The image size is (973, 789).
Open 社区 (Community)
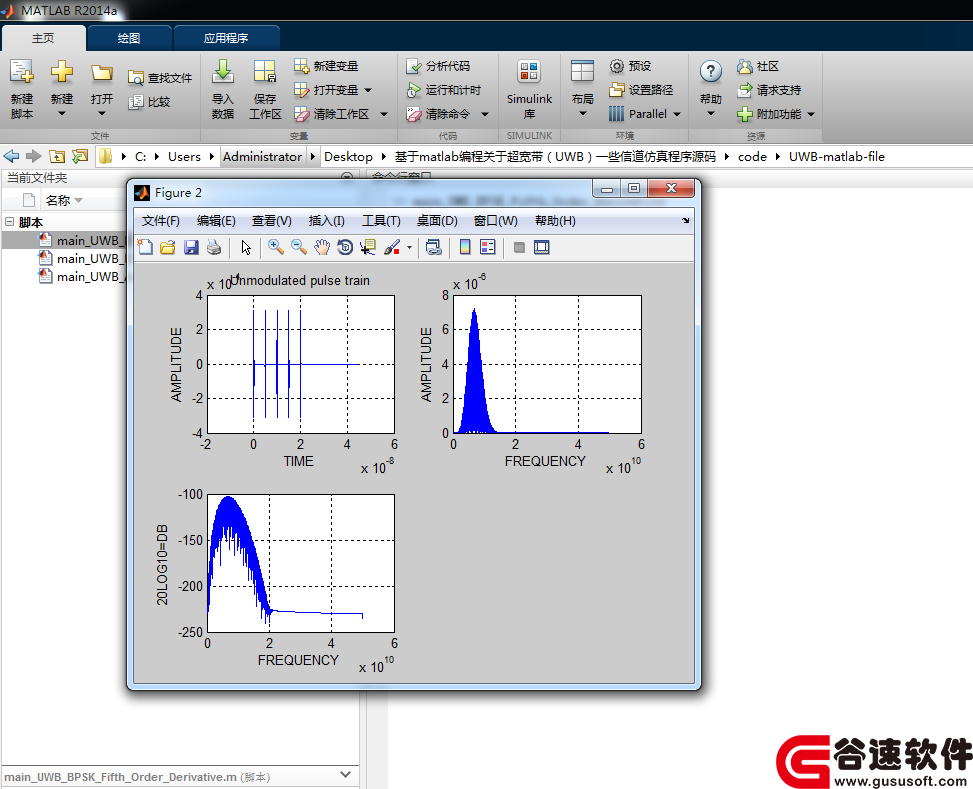click(758, 66)
